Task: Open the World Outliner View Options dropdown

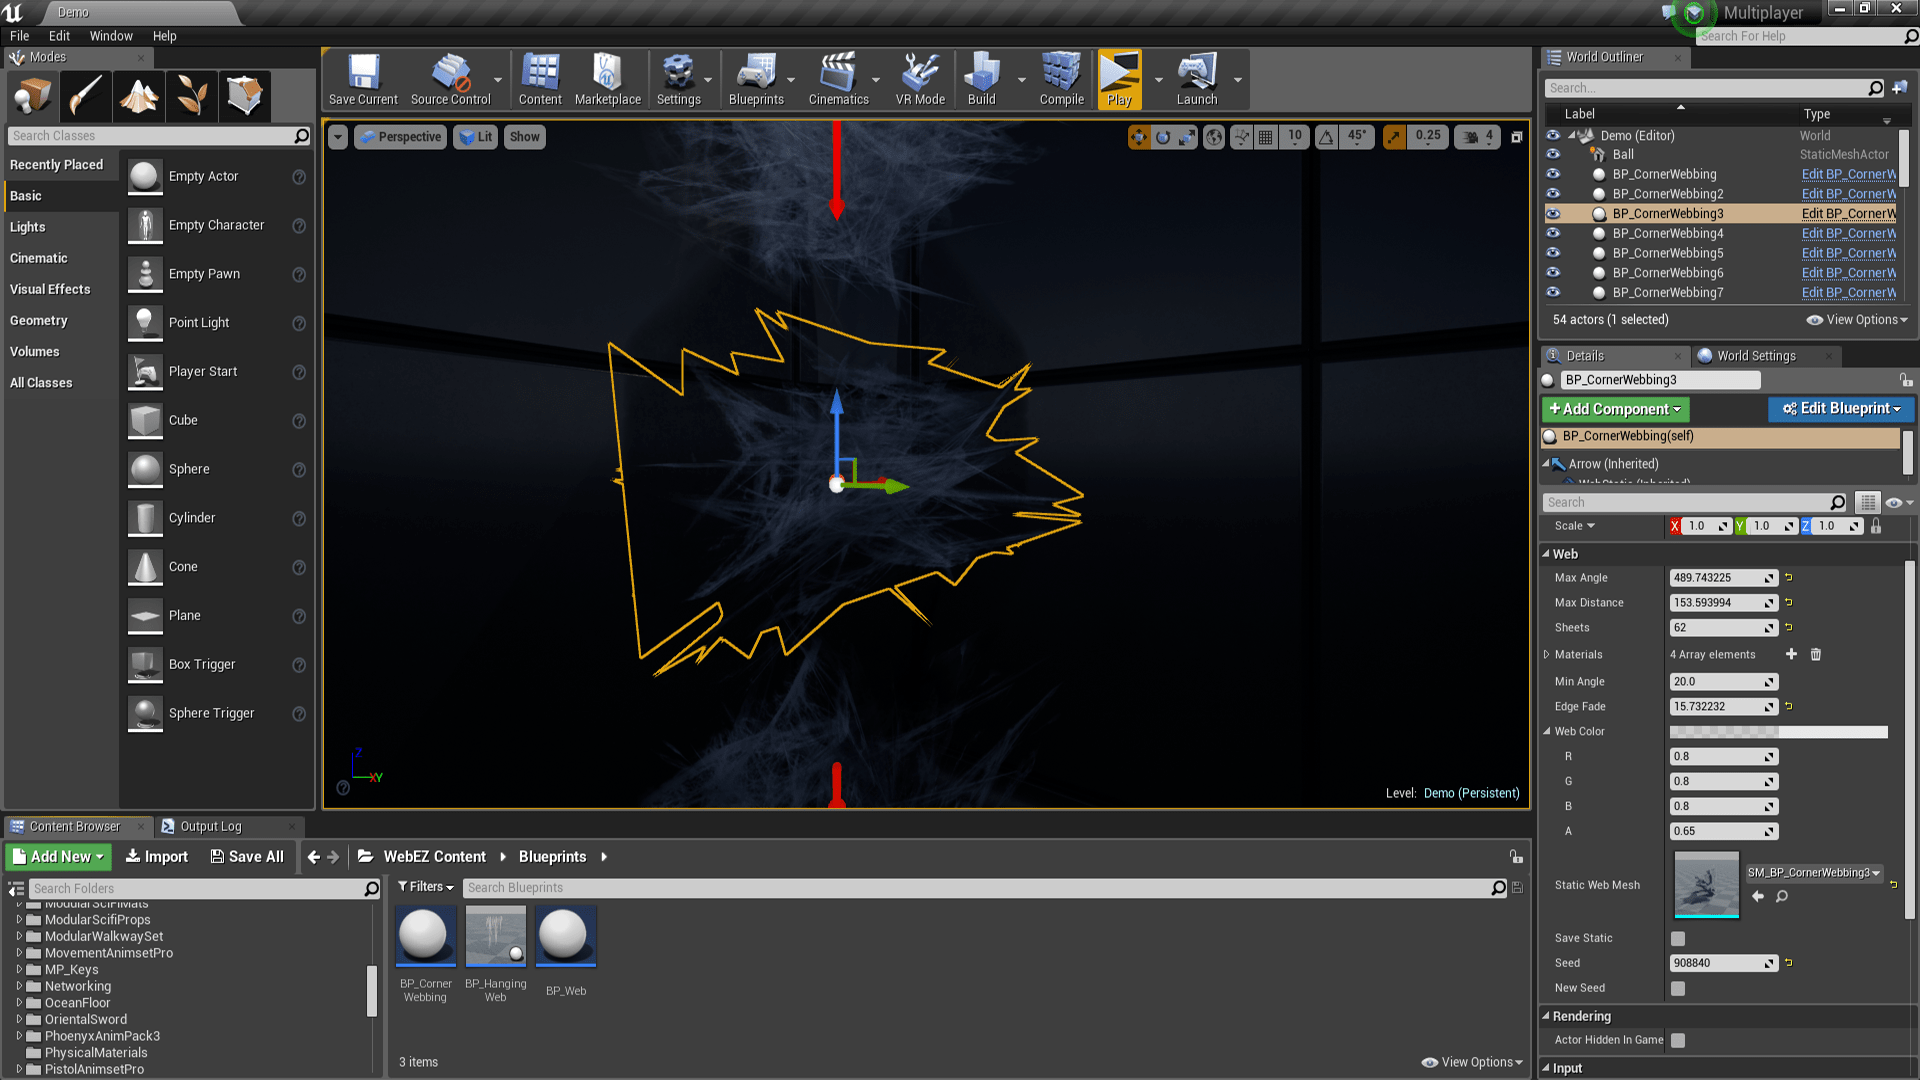Action: pyautogui.click(x=1861, y=318)
